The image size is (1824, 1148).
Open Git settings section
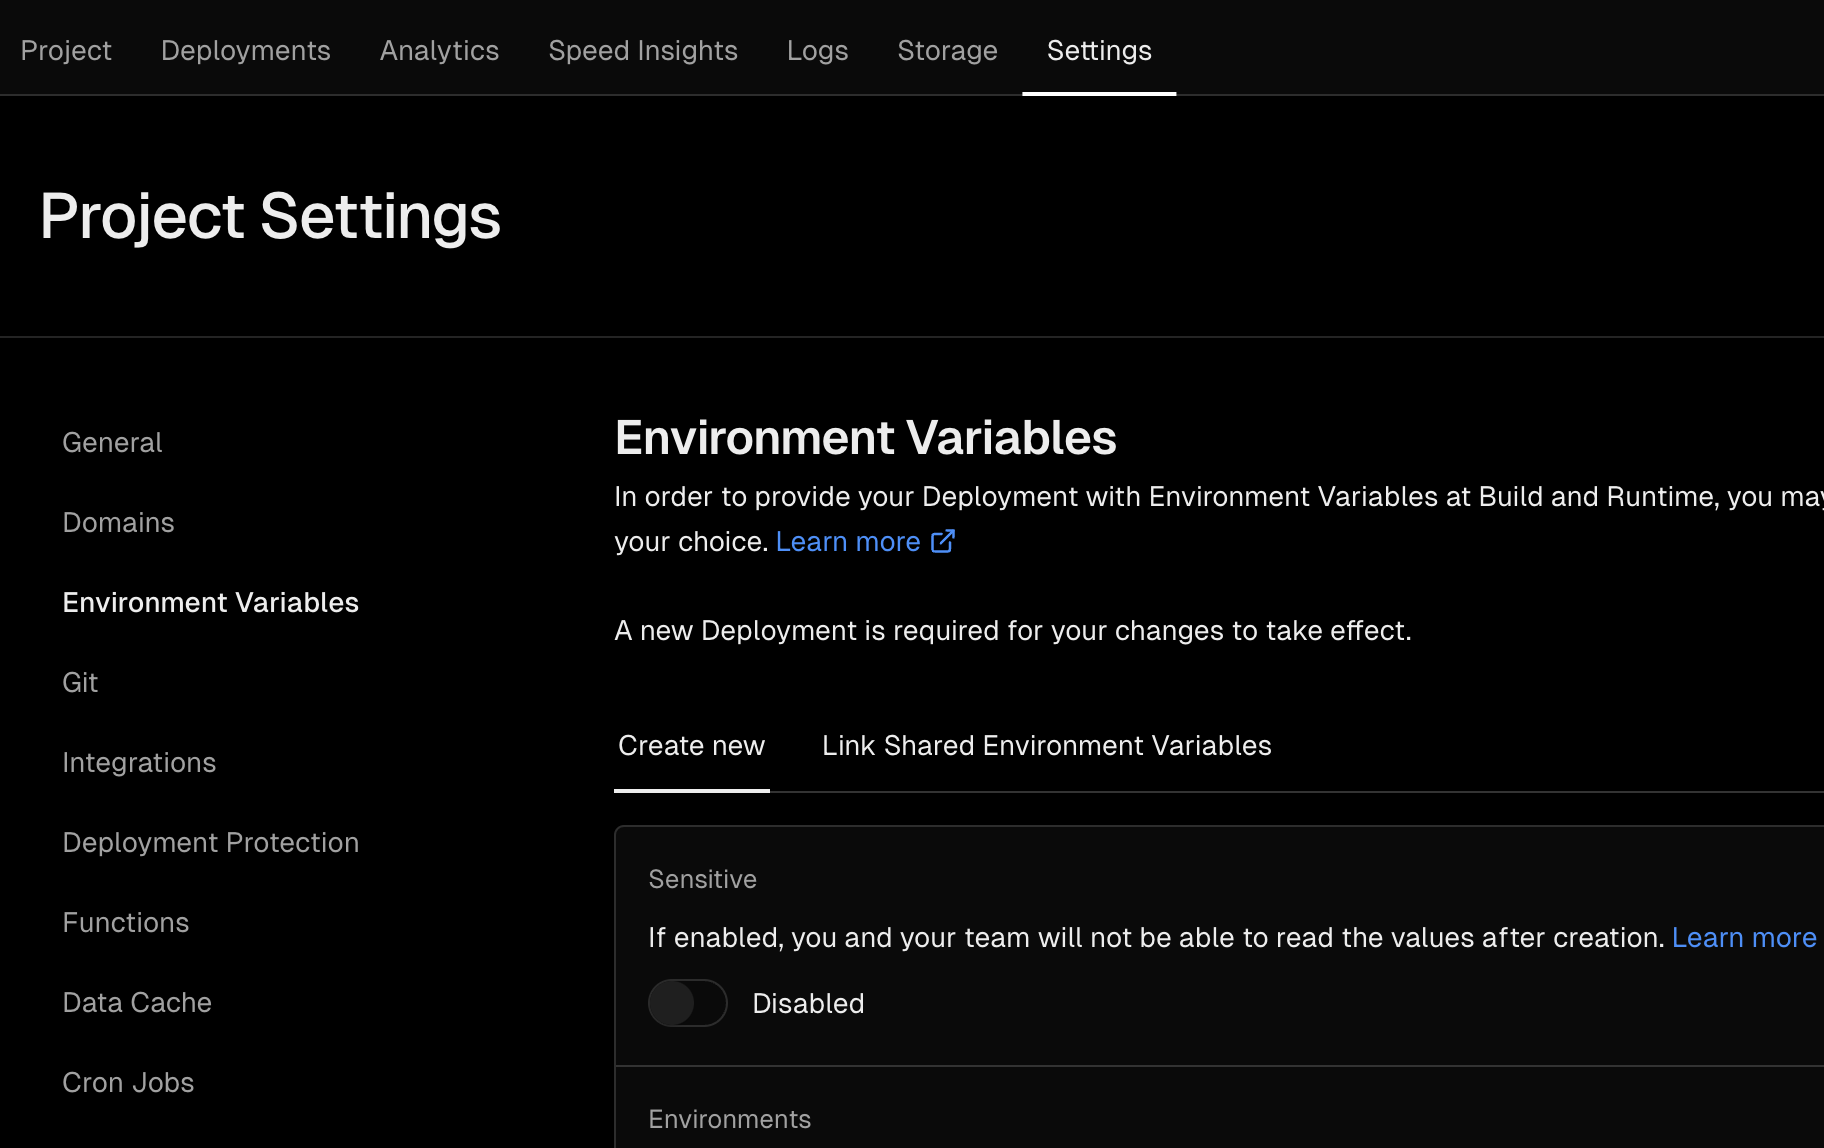point(80,682)
